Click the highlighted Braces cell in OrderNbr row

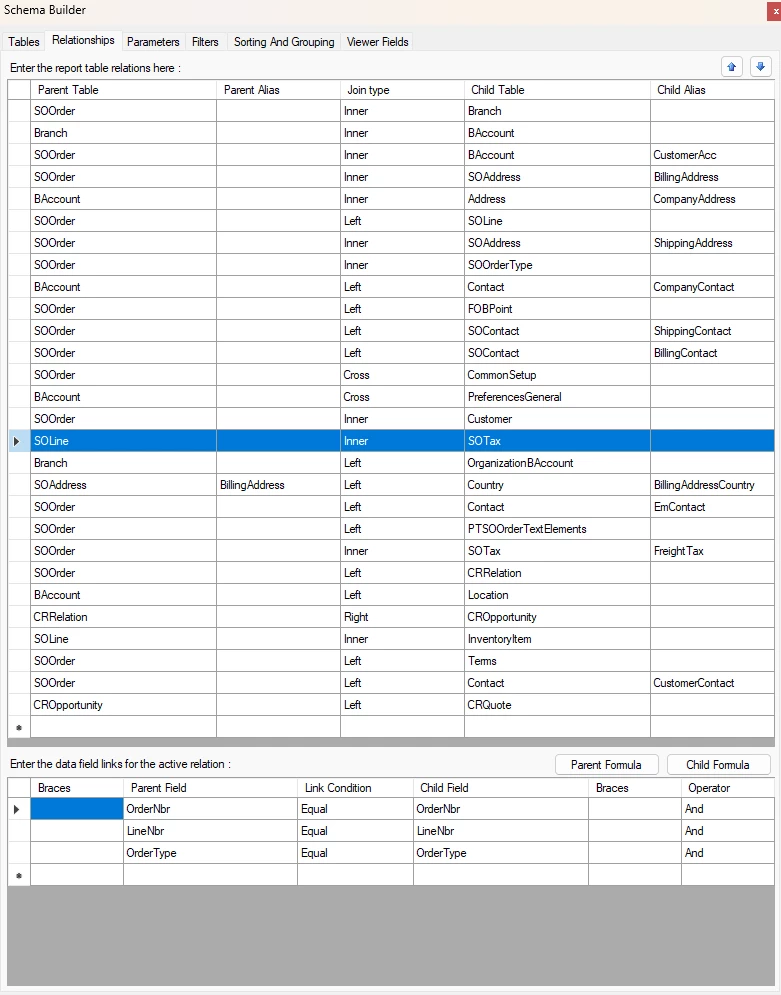click(x=77, y=809)
